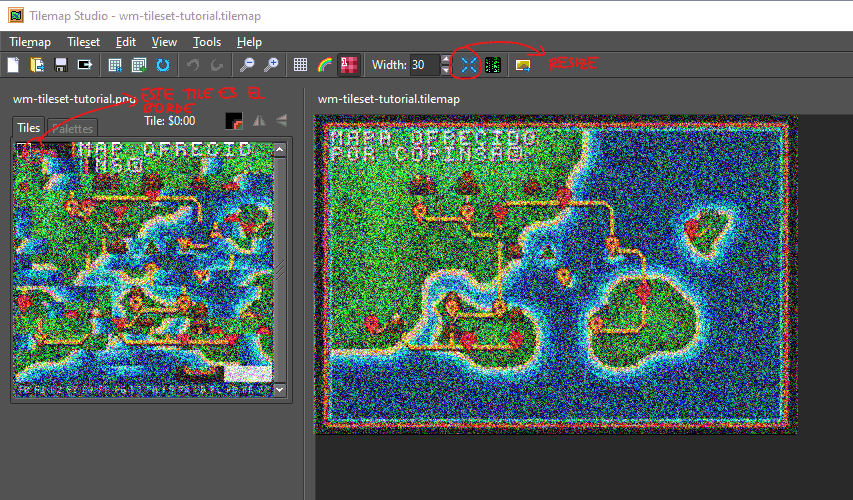Open a tilemap file with the Open icon
The image size is (853, 500).
tap(37, 65)
